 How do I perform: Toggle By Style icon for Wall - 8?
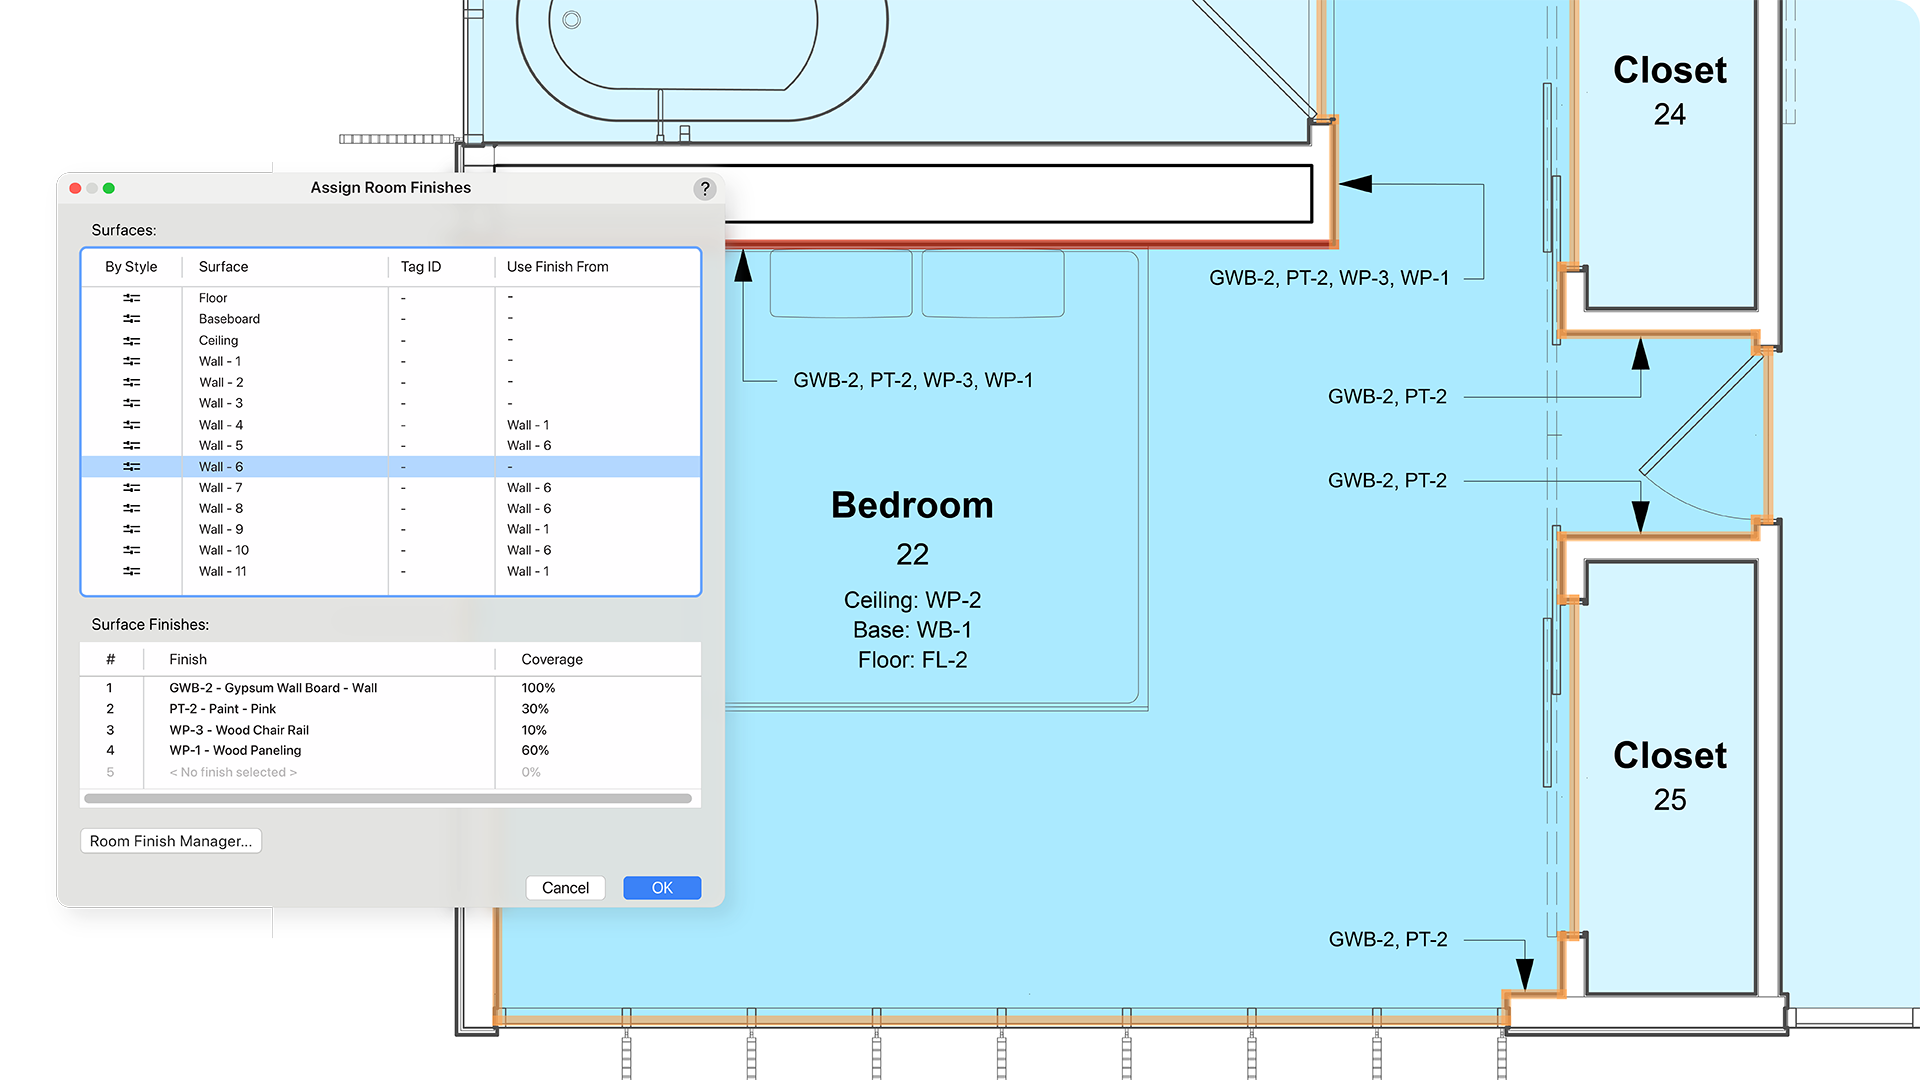coord(132,509)
